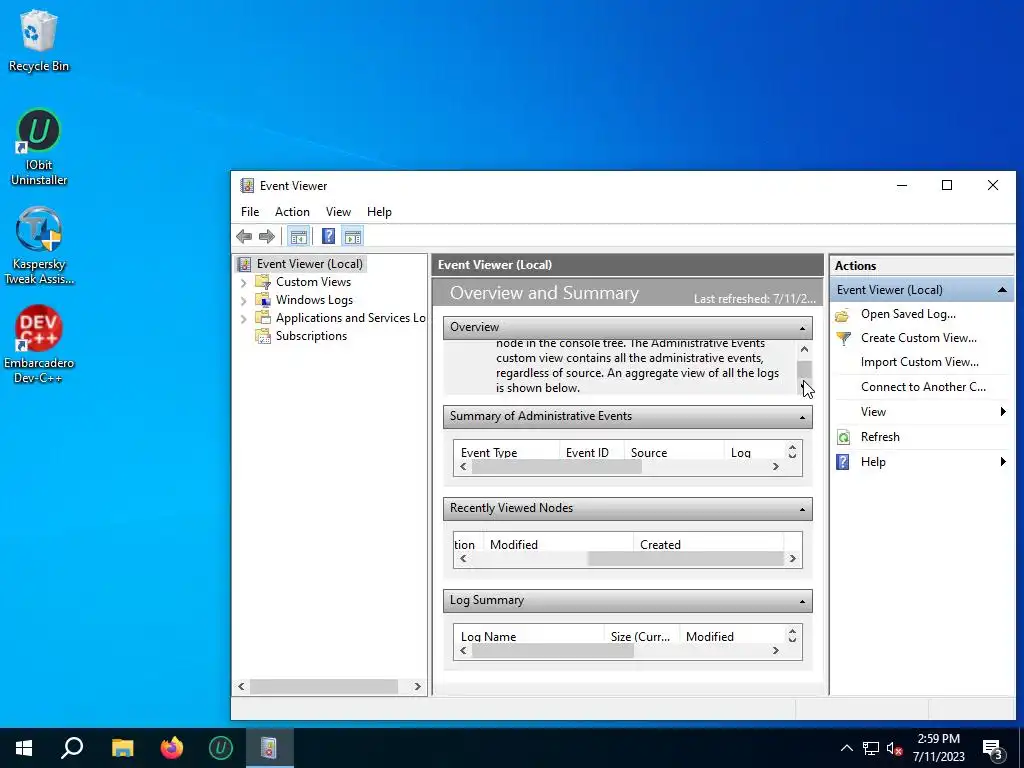Click the Subscriptions icon in tree
This screenshot has height=768, width=1024.
click(263, 336)
